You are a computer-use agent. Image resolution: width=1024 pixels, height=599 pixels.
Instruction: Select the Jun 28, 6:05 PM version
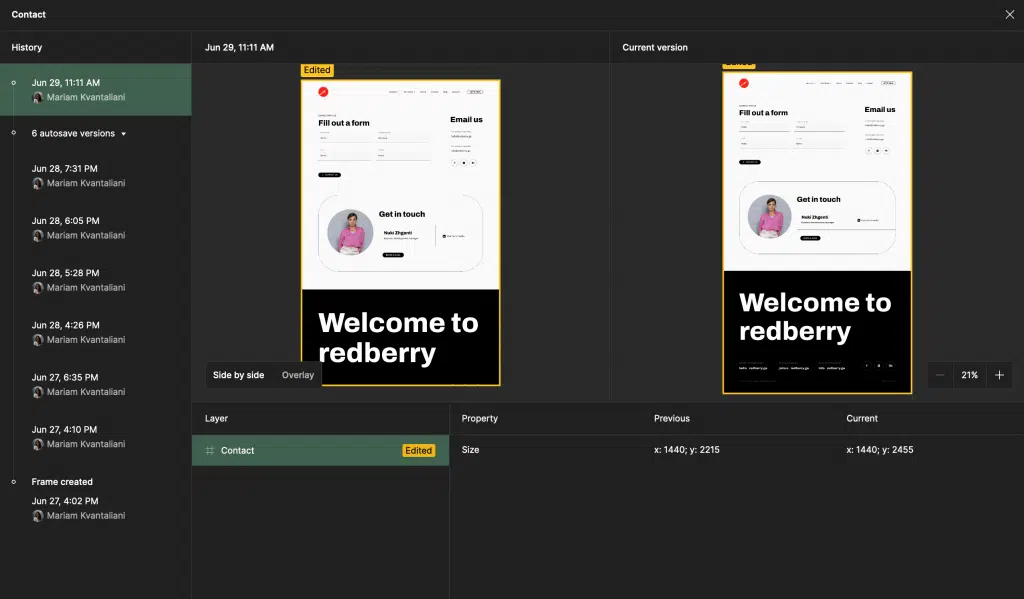[x=65, y=221]
